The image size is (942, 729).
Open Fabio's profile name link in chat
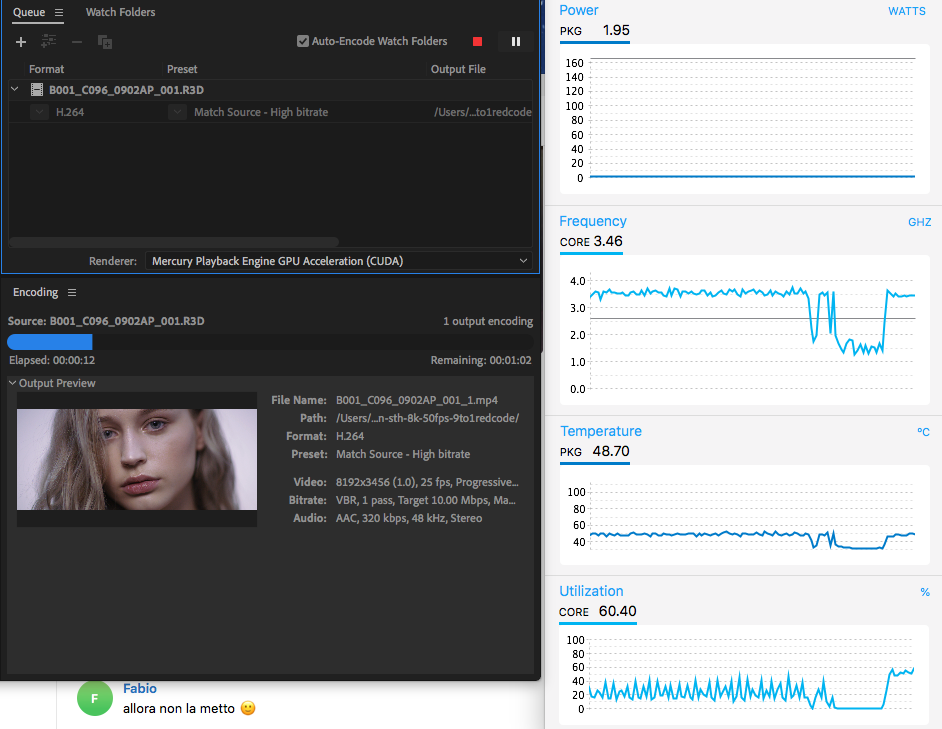pos(139,689)
